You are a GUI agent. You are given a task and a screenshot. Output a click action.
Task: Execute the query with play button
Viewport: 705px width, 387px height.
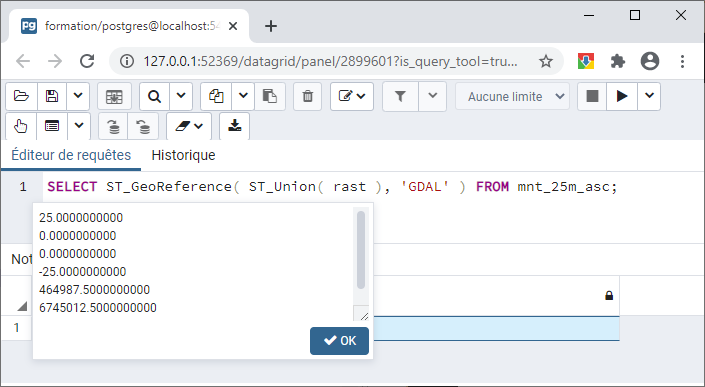pos(622,96)
